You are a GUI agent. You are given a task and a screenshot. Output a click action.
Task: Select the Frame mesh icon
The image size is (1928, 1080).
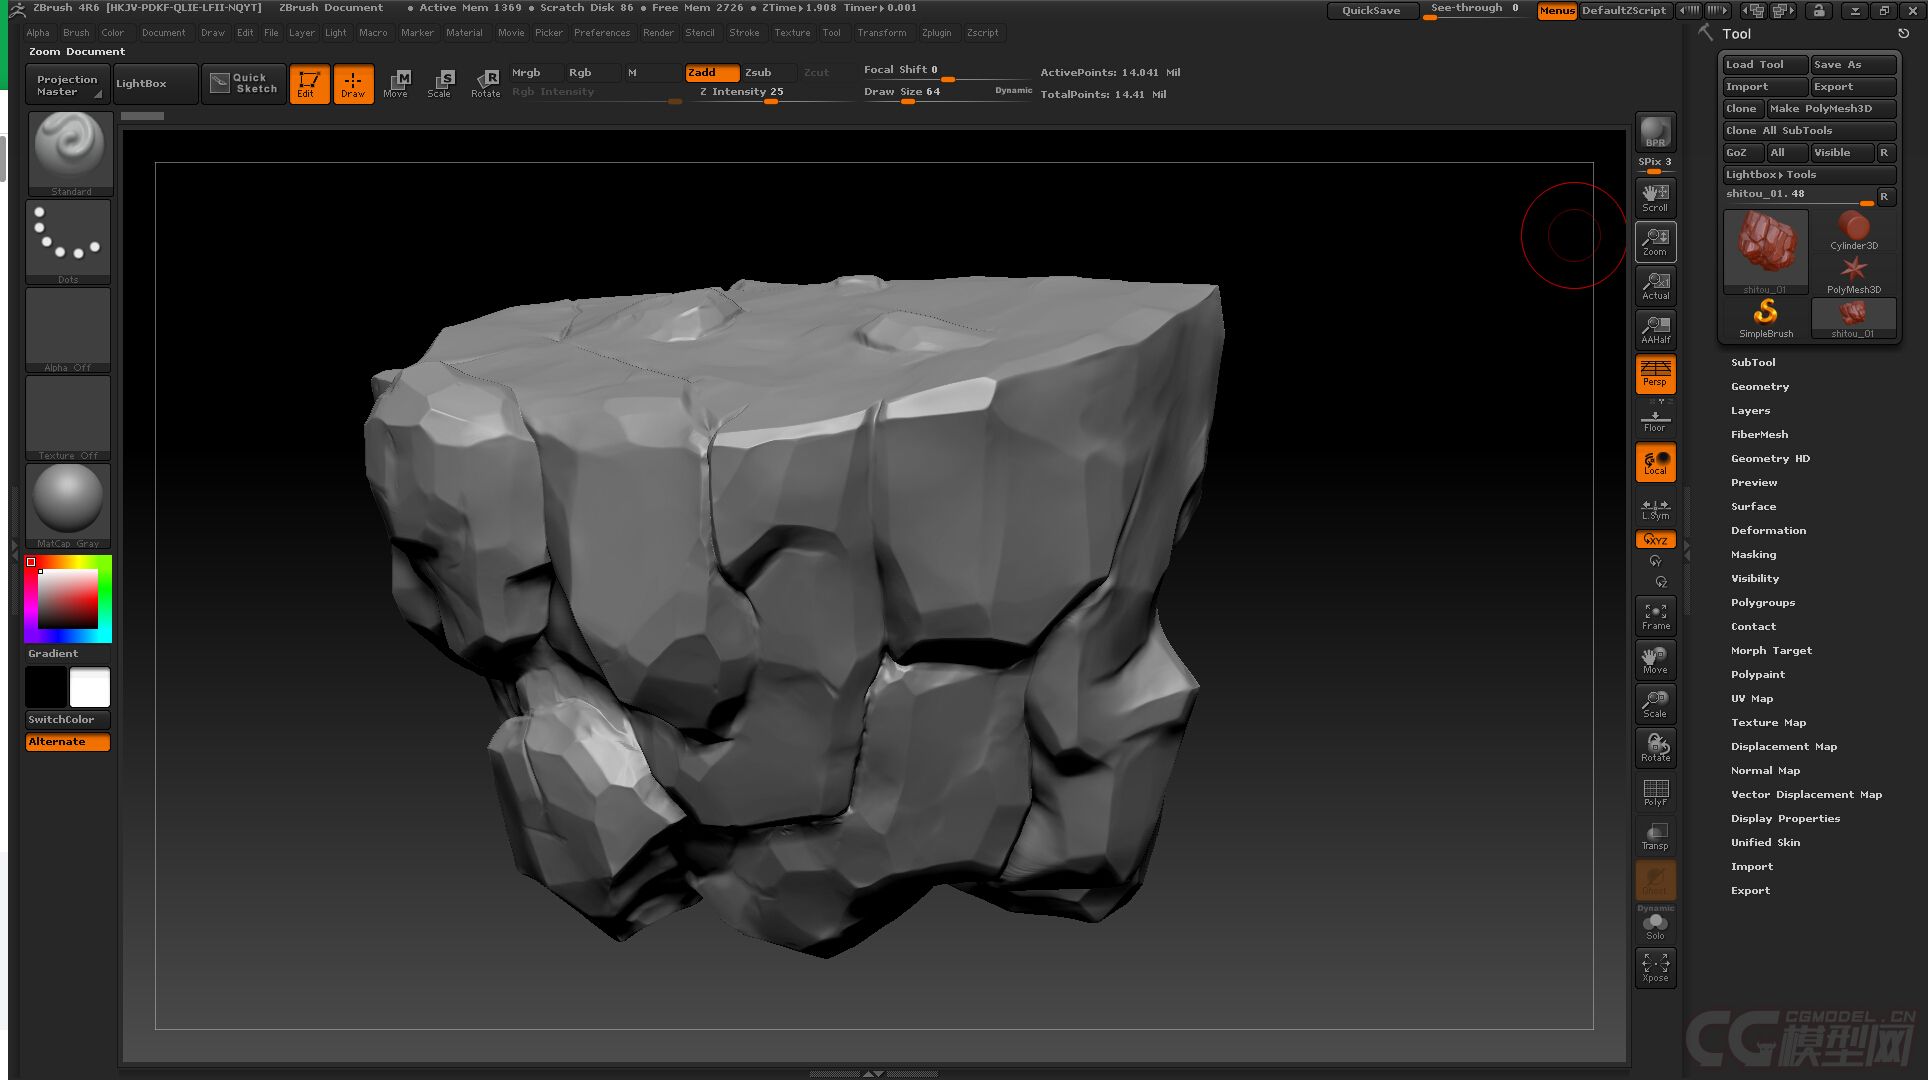click(1655, 615)
